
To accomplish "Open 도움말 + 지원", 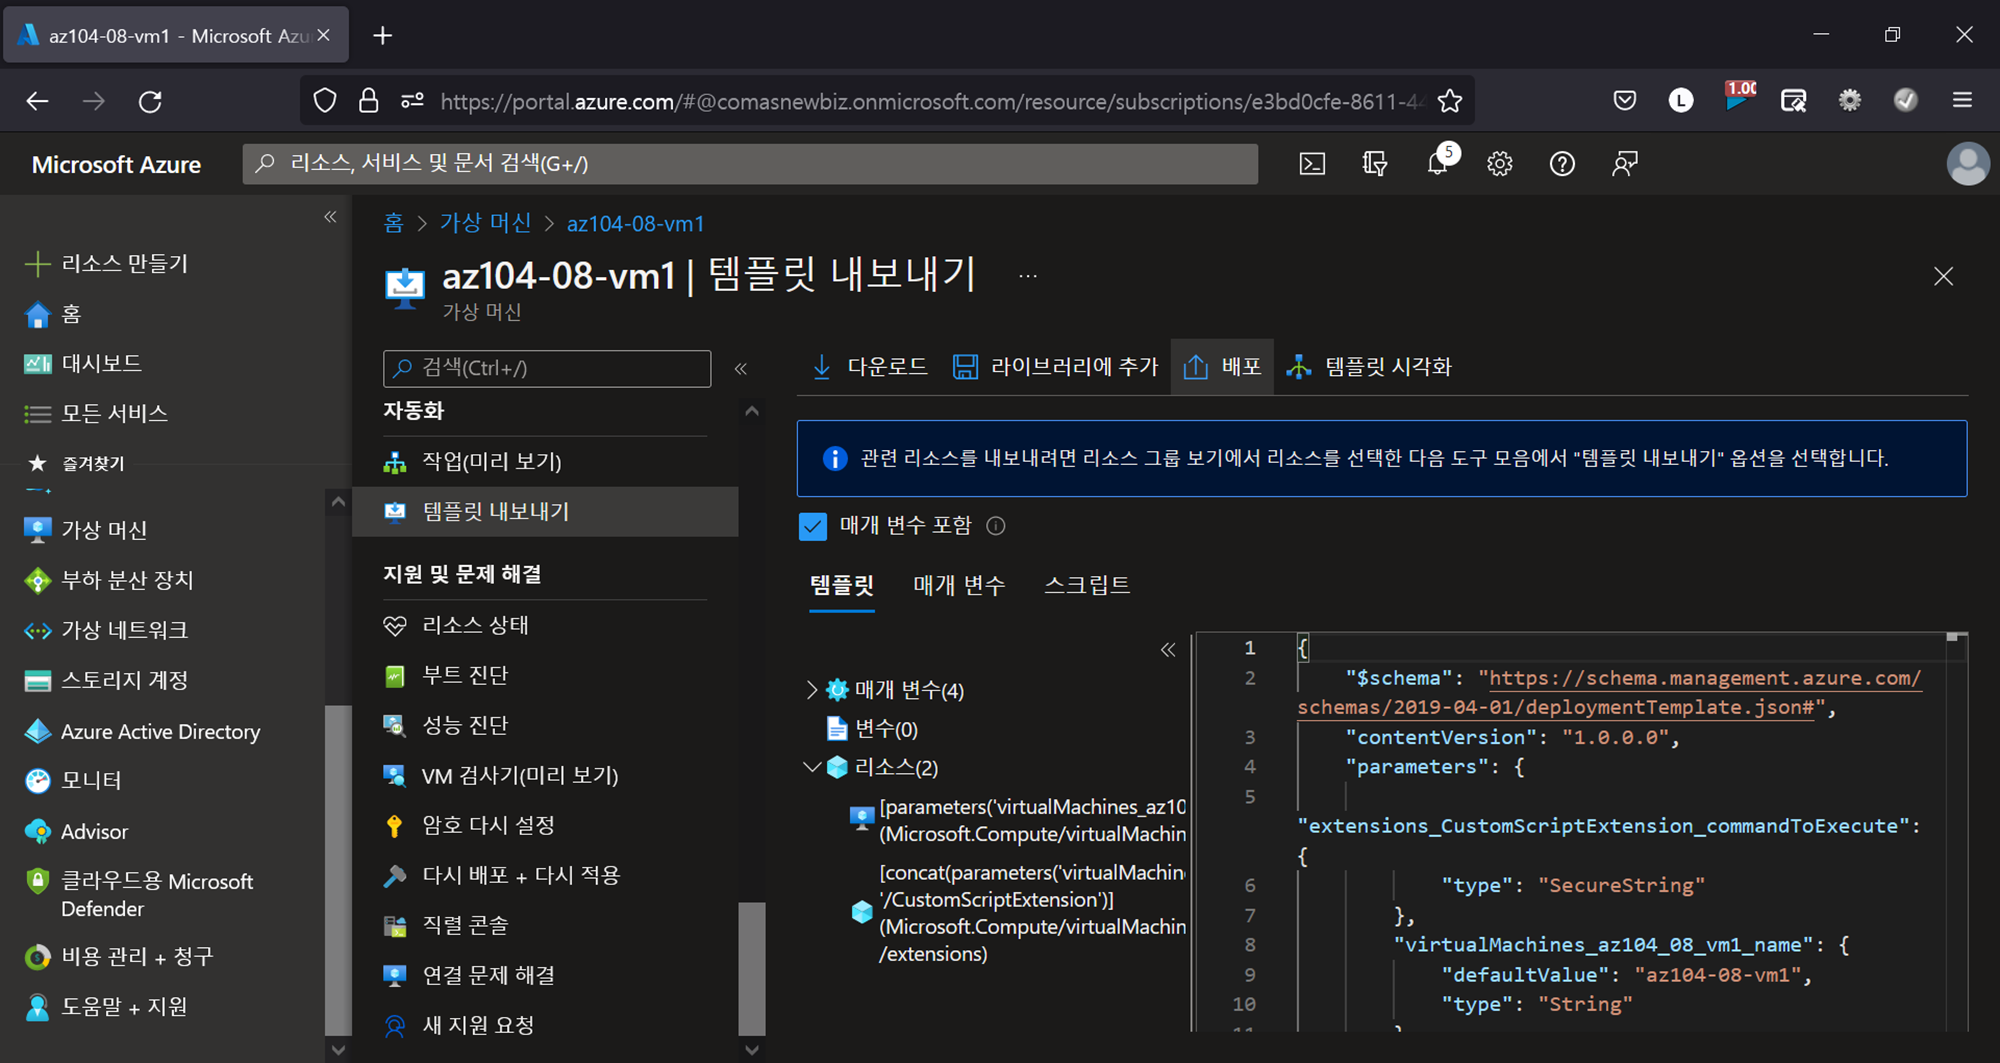I will click(105, 1007).
